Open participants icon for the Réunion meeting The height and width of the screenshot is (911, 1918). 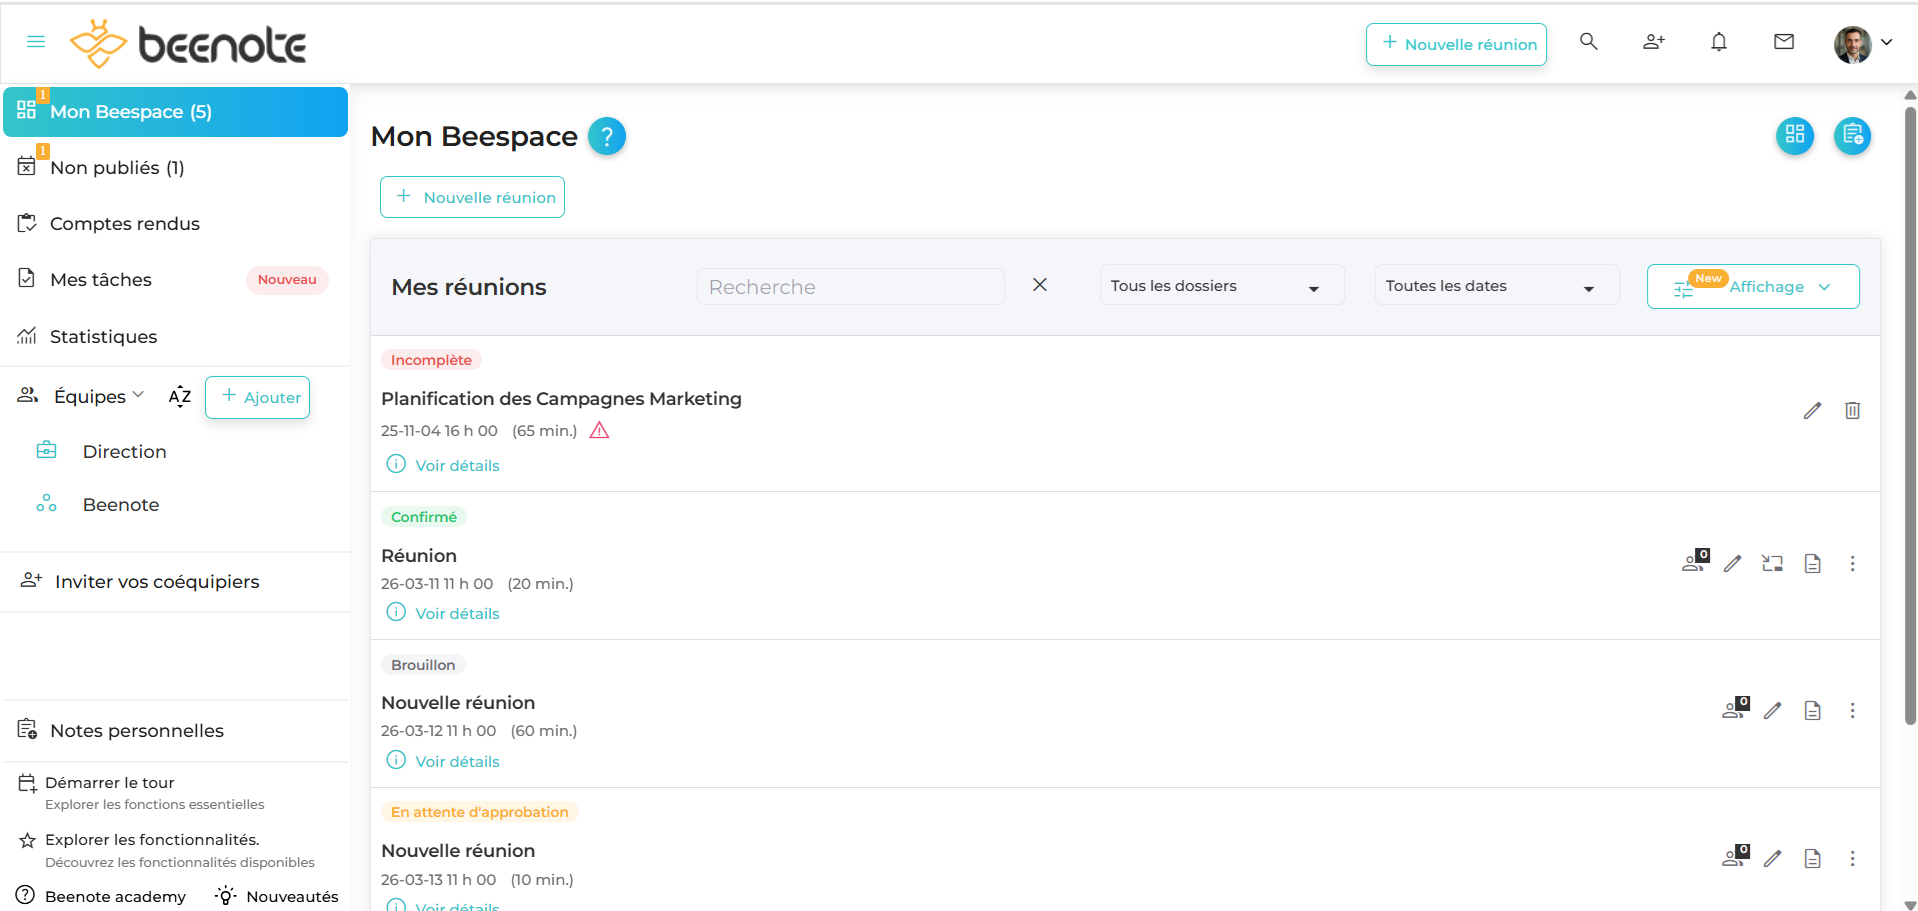(1694, 562)
